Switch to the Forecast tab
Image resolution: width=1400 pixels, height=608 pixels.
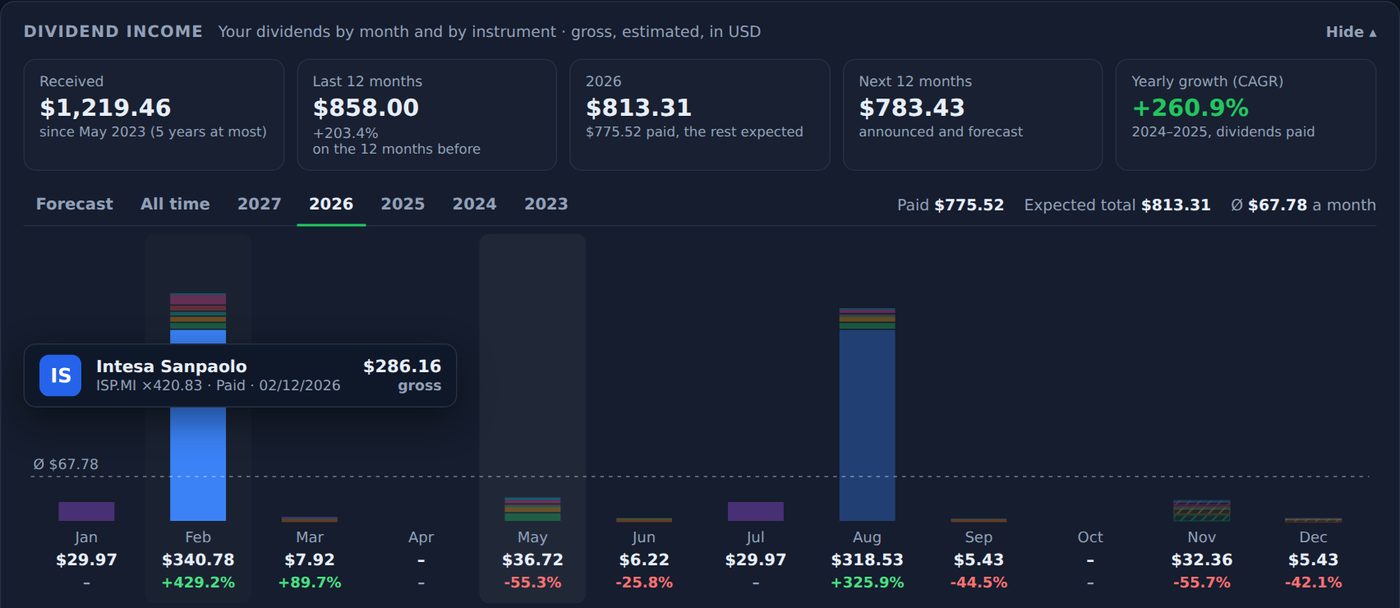(74, 204)
